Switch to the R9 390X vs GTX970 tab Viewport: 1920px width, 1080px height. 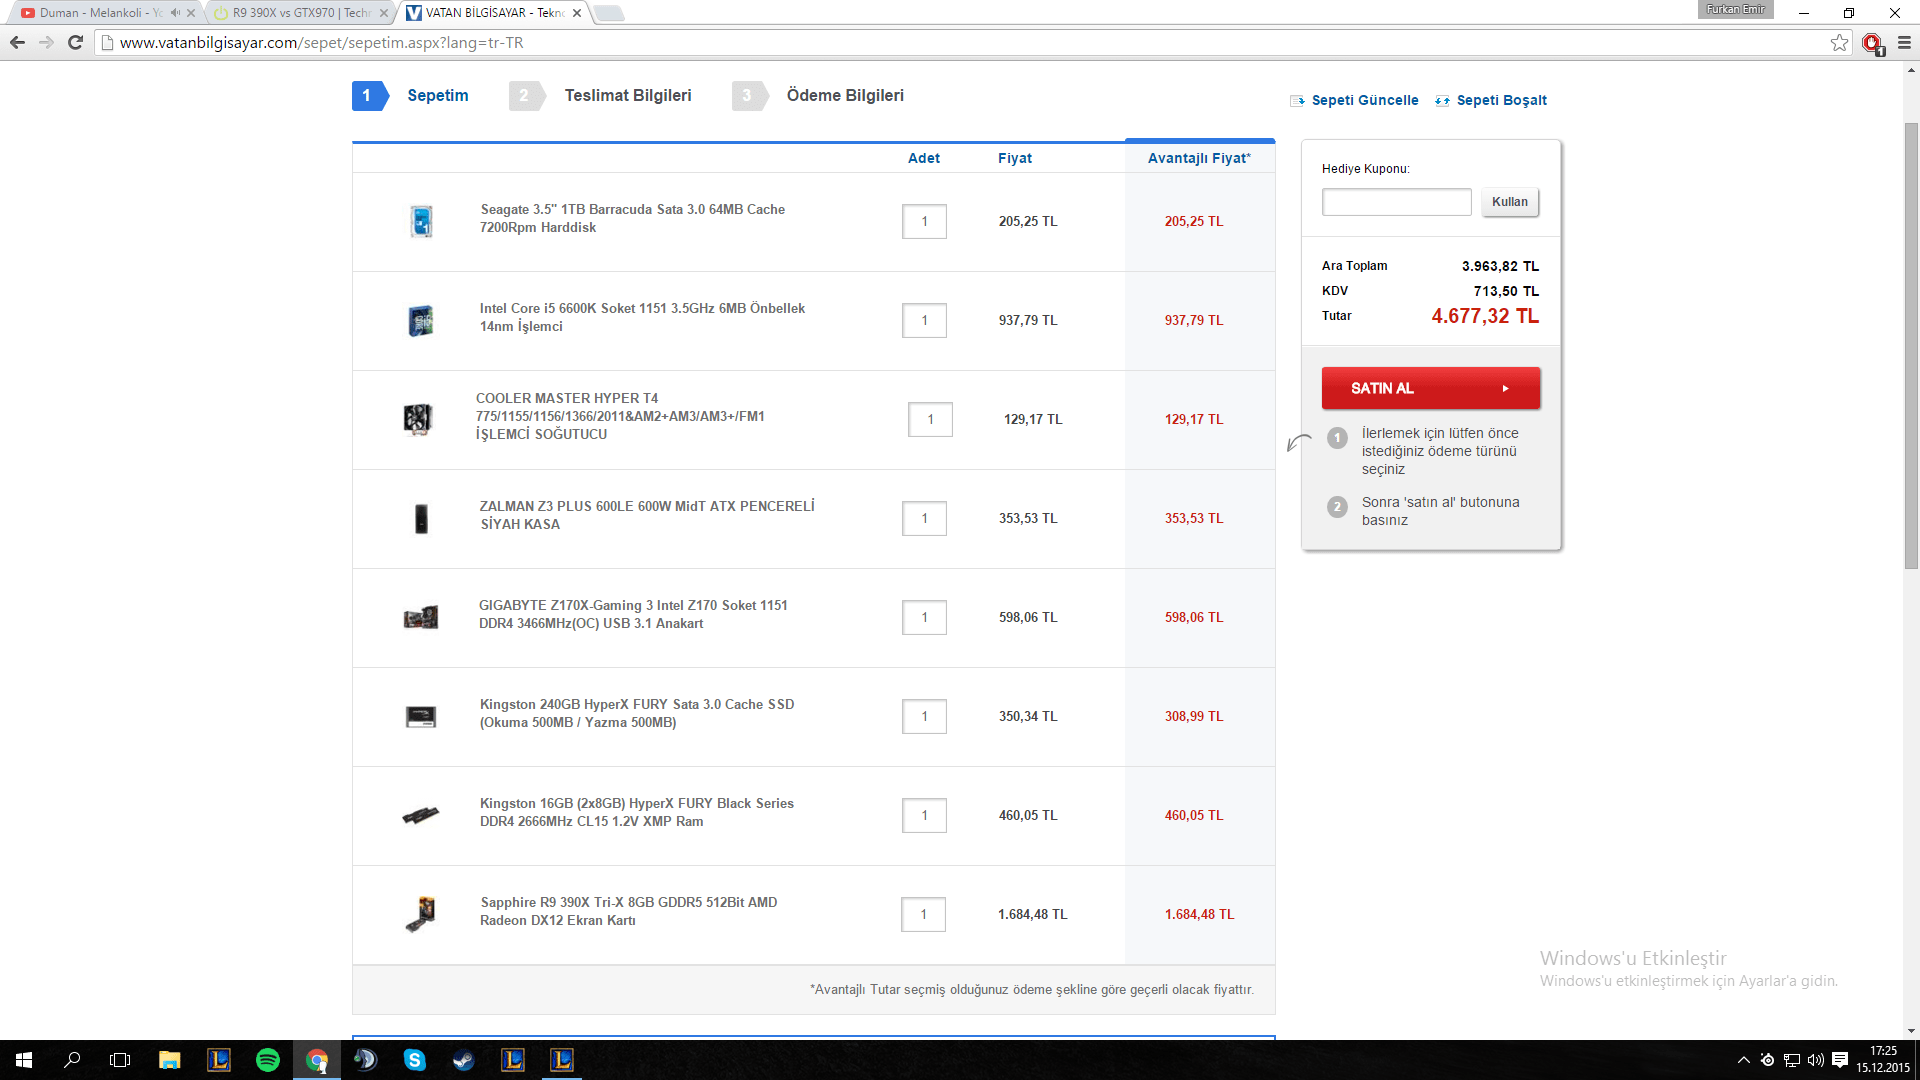(x=300, y=13)
